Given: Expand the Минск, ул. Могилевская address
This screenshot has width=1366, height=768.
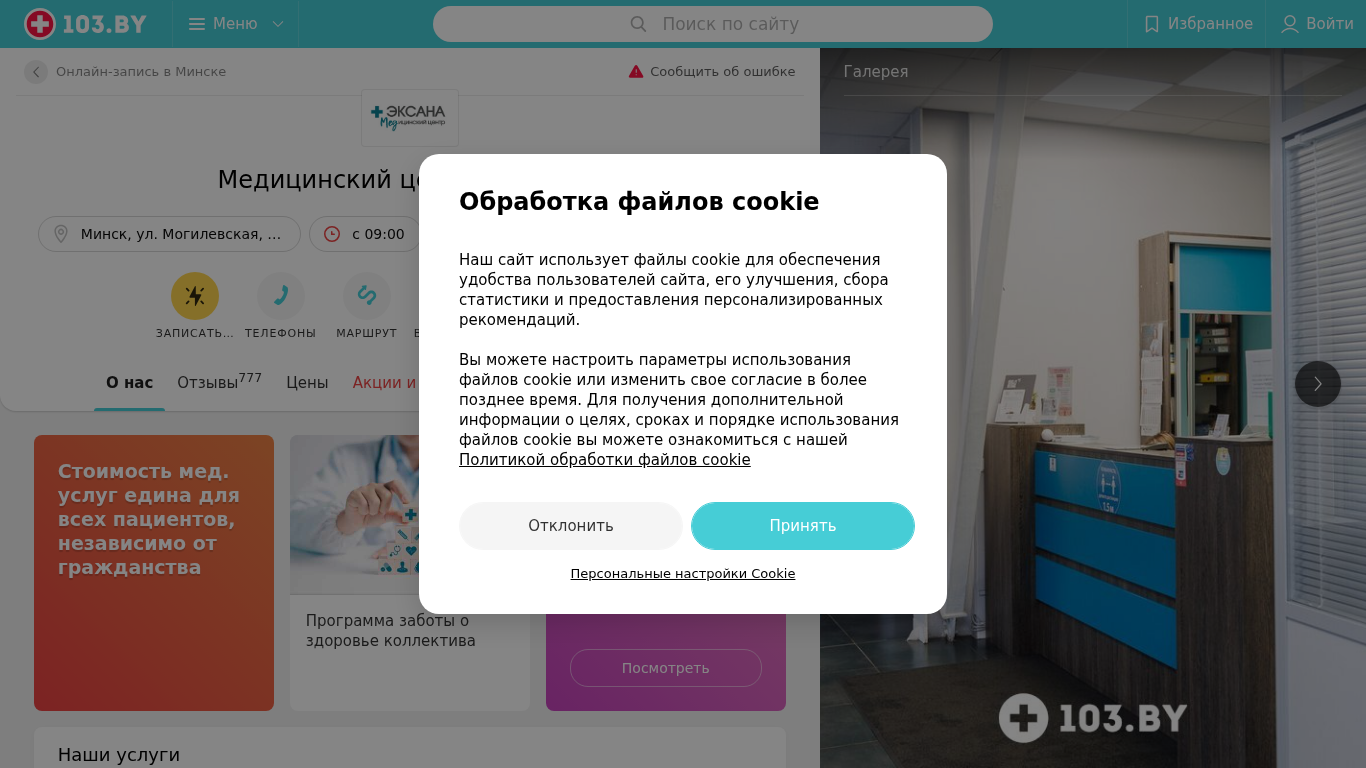Looking at the screenshot, I should tap(169, 234).
